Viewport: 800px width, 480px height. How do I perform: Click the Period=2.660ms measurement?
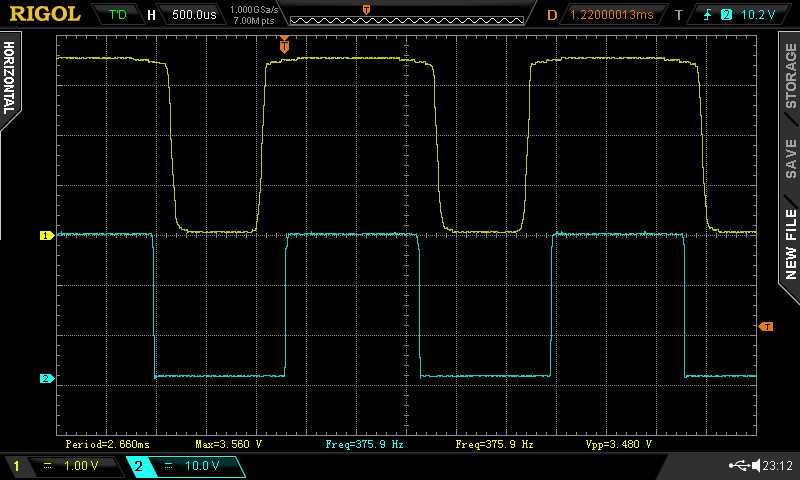[108, 444]
